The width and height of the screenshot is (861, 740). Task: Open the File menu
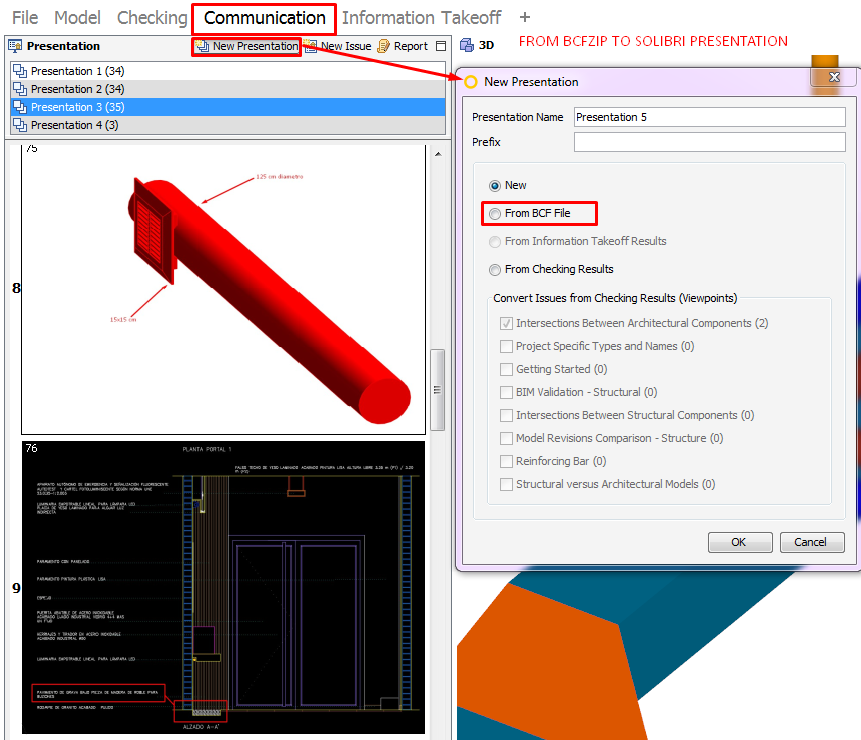point(25,18)
